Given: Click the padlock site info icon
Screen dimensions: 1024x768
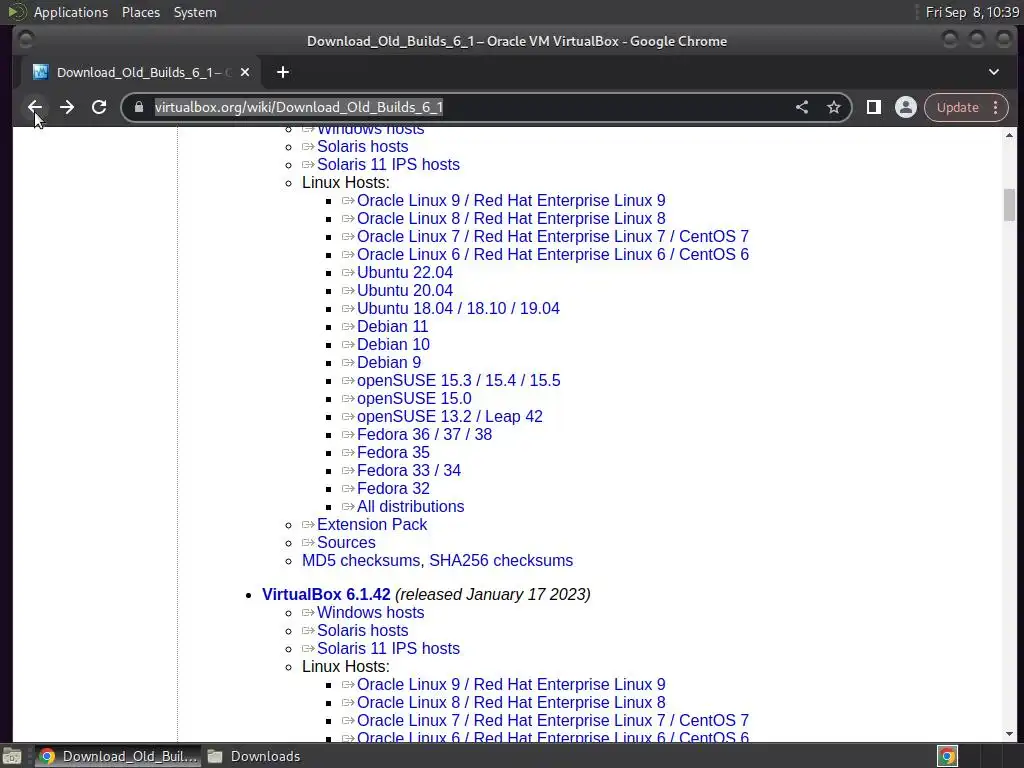Looking at the screenshot, I should tap(138, 107).
